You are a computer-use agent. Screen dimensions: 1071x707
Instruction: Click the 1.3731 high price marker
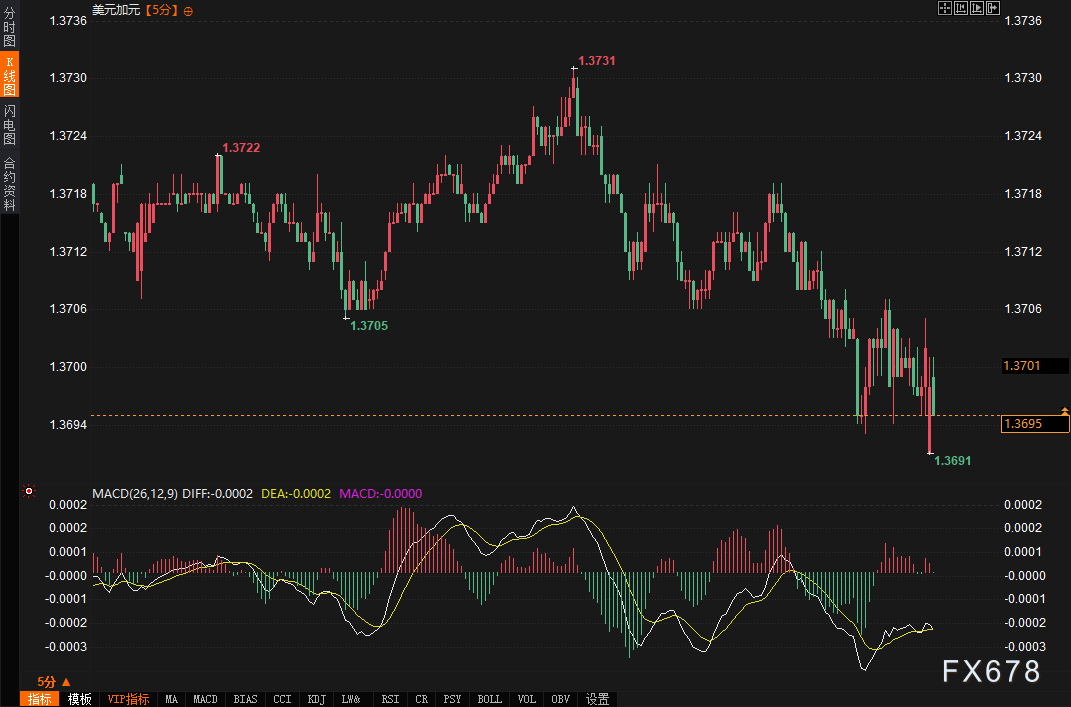(x=597, y=61)
